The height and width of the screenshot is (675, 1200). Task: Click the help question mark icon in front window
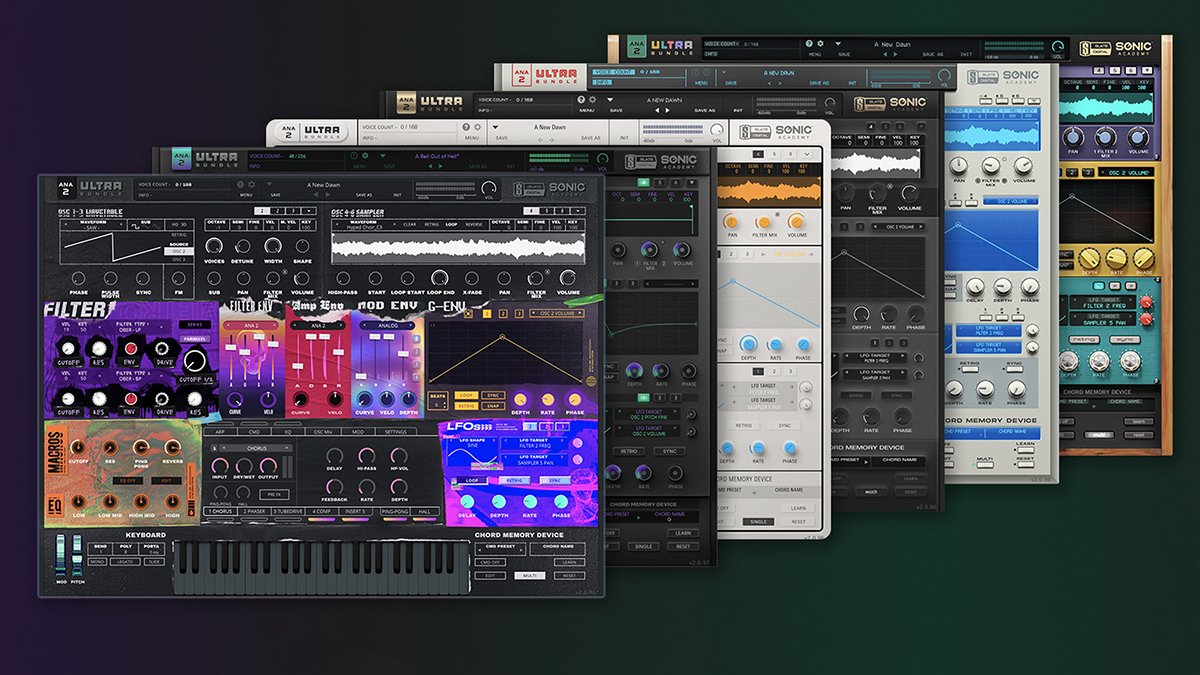click(x=239, y=185)
